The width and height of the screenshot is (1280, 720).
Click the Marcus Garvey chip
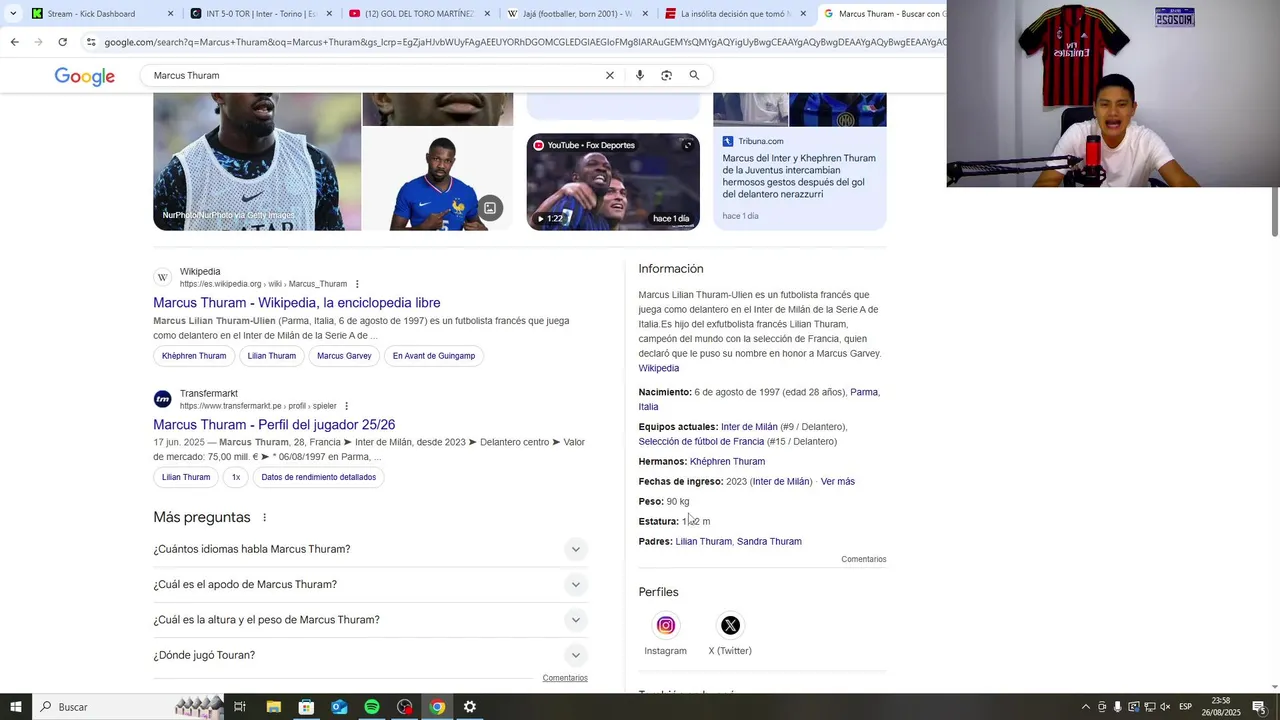click(x=344, y=356)
